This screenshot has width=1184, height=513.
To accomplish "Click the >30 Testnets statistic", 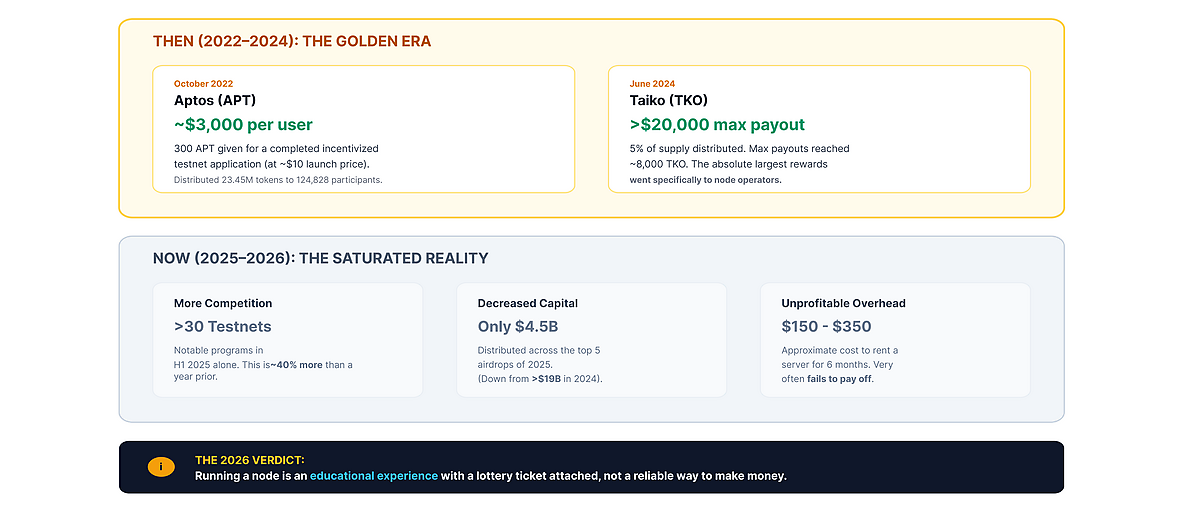I will (x=223, y=326).
